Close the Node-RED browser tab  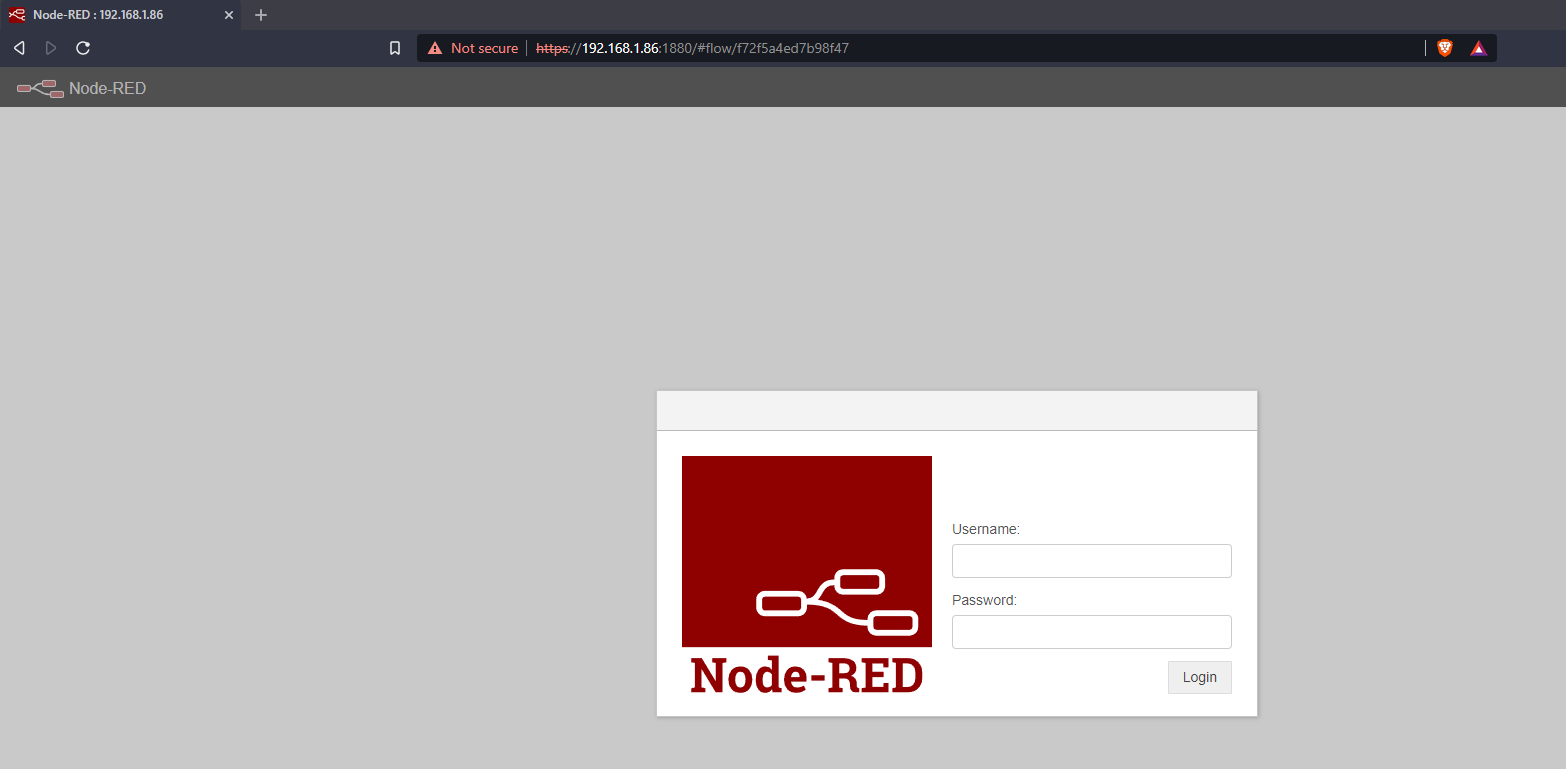[x=228, y=15]
